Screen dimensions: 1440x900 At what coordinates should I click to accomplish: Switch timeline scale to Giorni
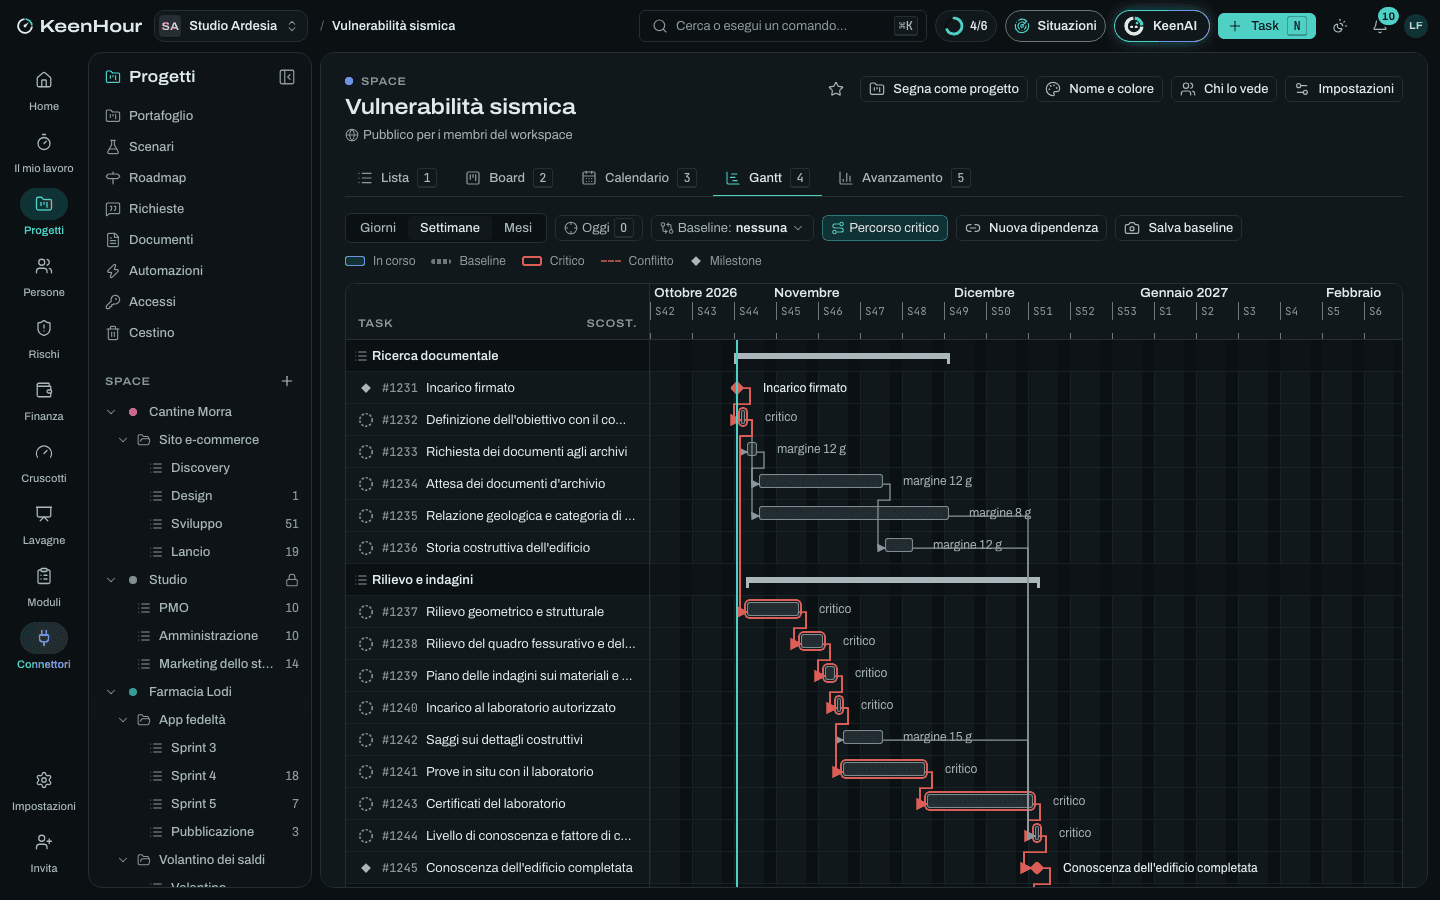[378, 228]
